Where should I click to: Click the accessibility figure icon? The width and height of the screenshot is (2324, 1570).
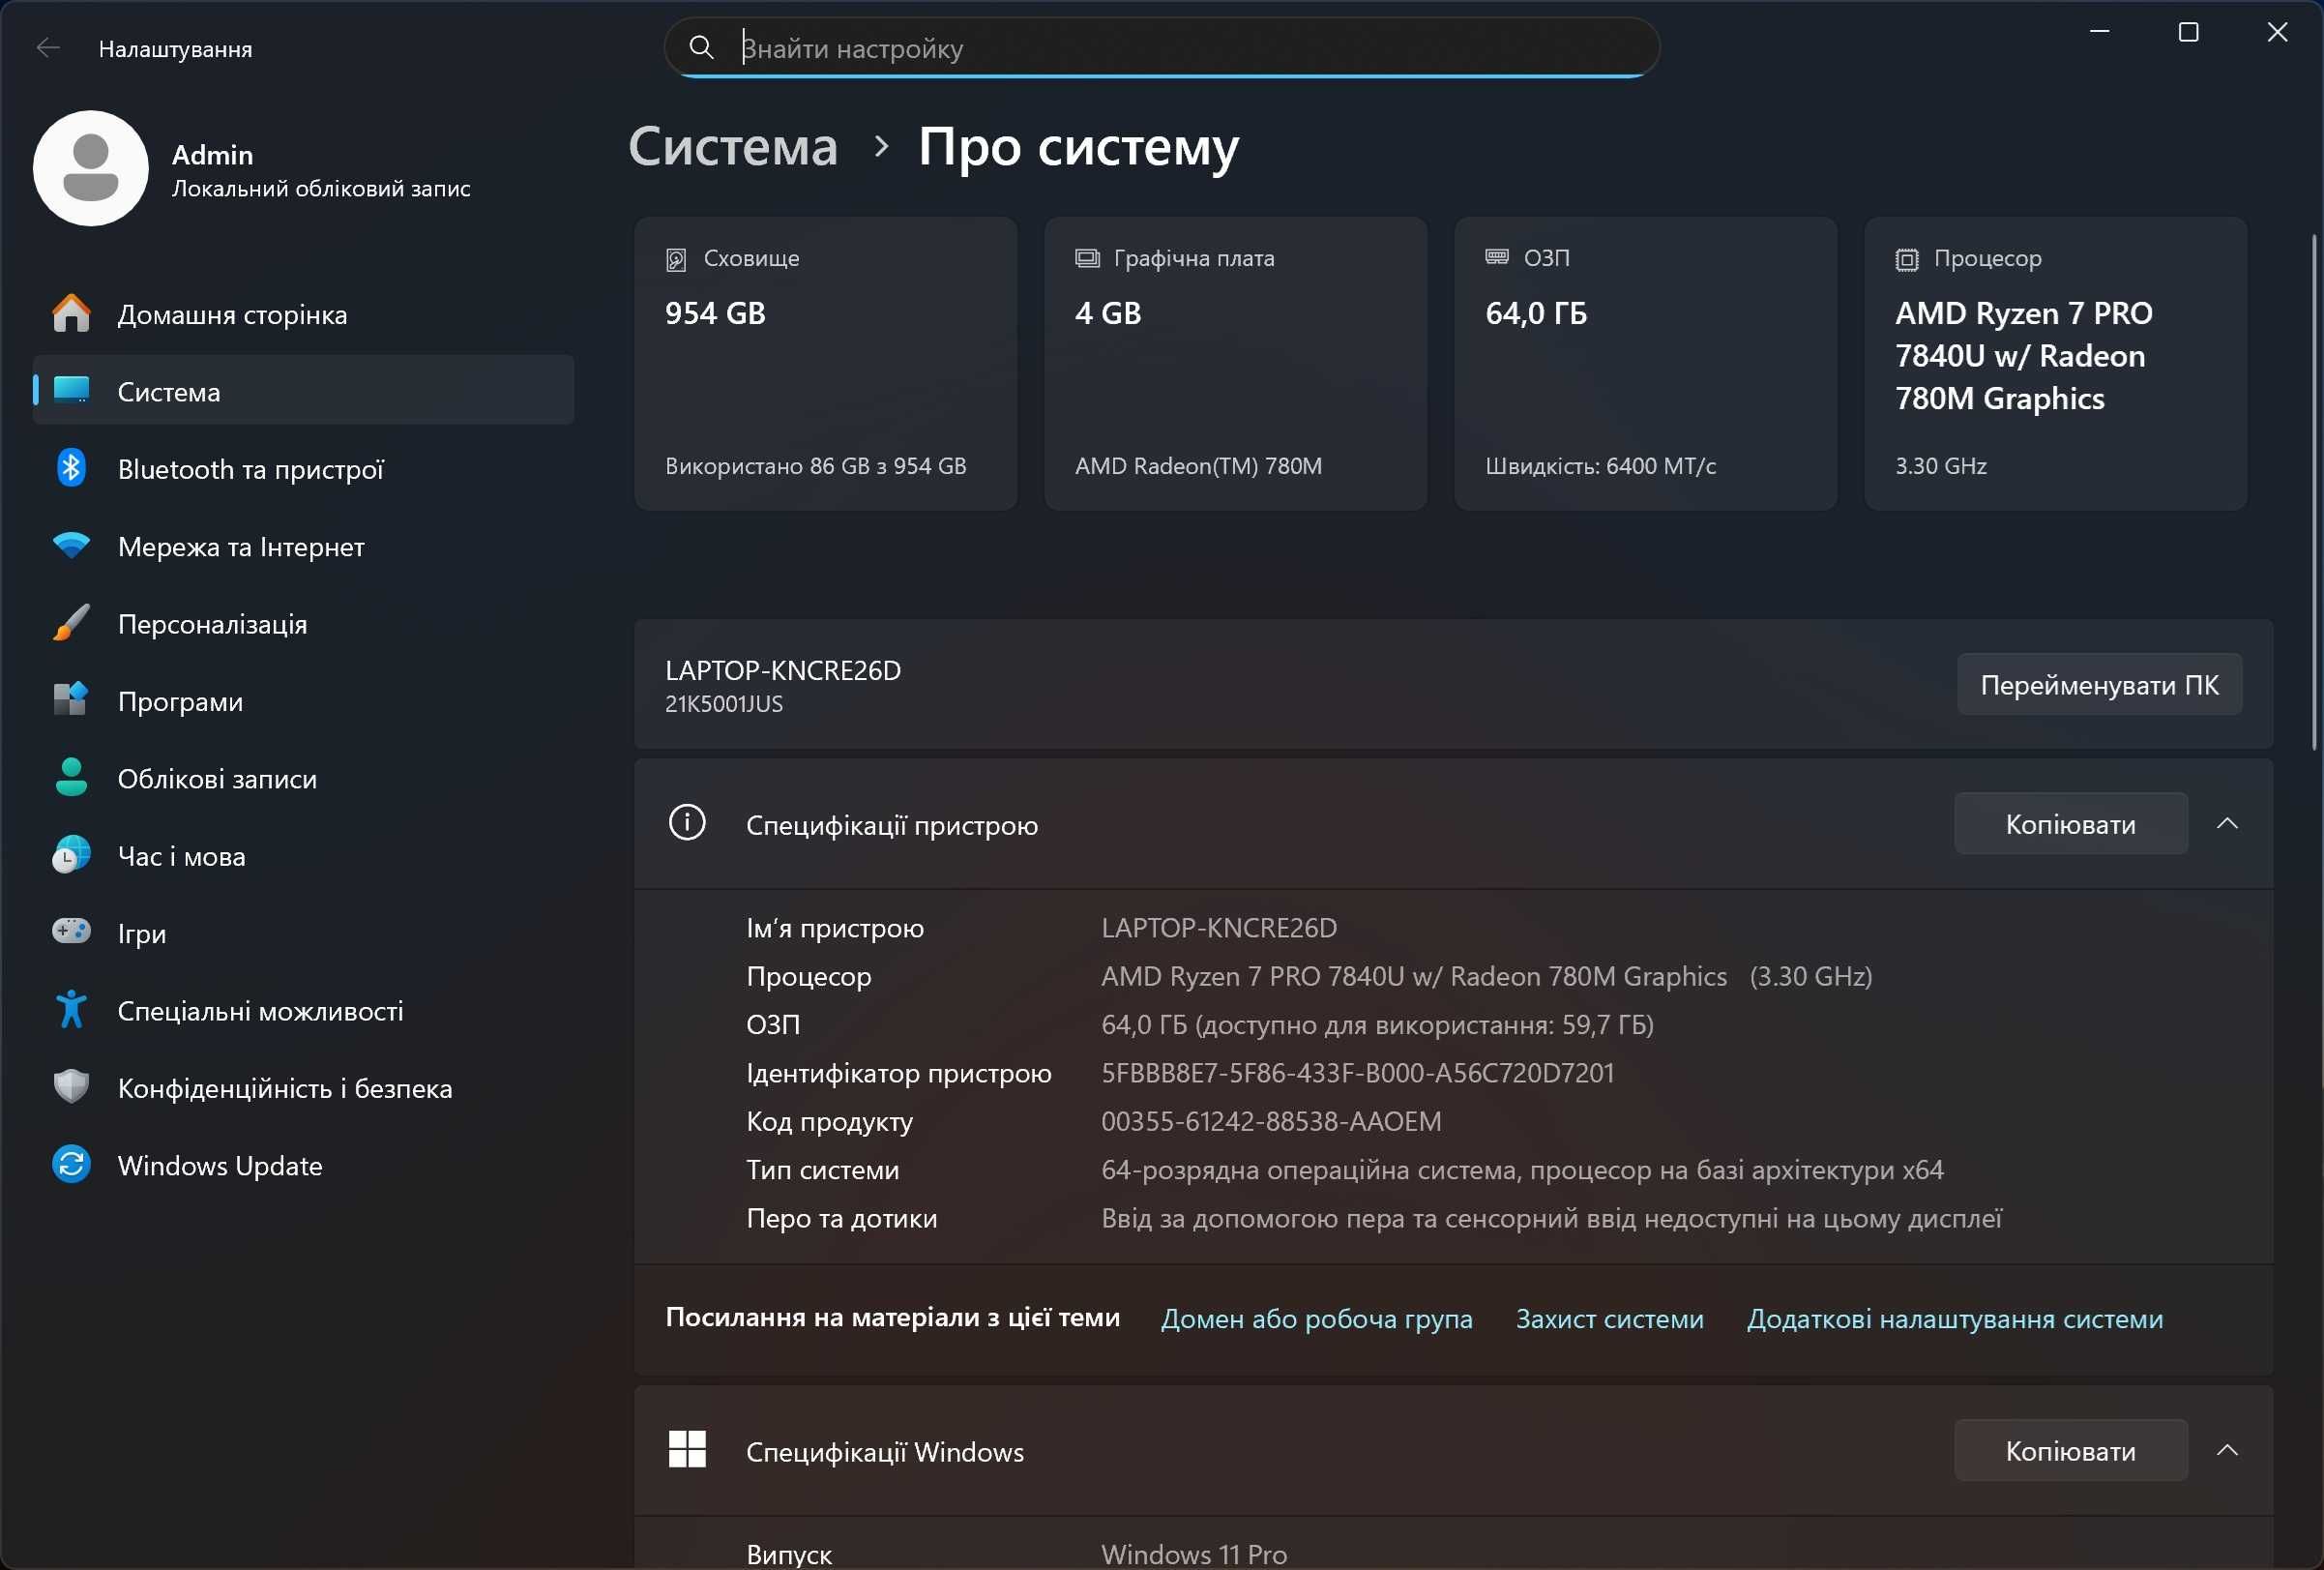[71, 1010]
